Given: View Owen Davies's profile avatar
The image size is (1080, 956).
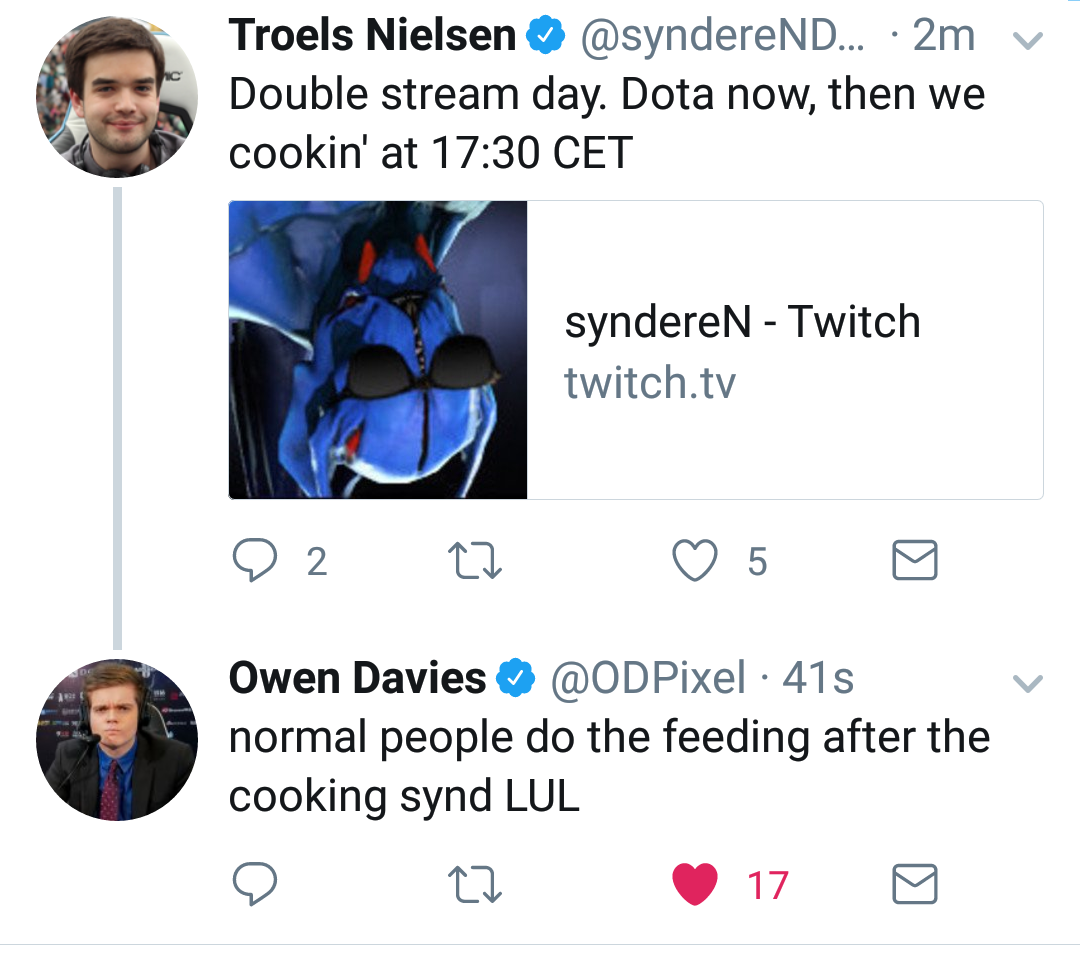Looking at the screenshot, I should [116, 739].
